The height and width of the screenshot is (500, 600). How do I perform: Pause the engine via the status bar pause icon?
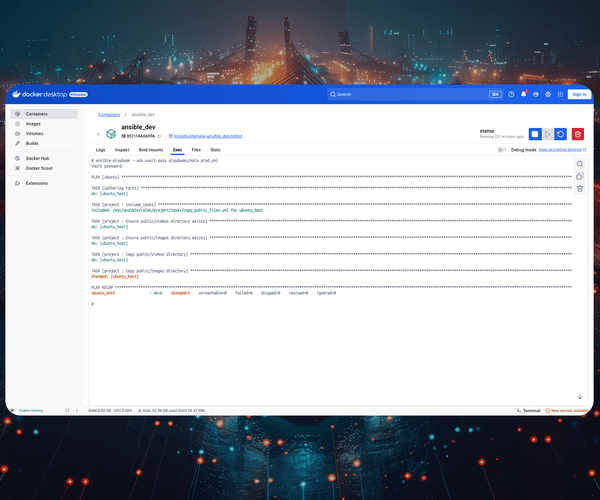point(67,410)
